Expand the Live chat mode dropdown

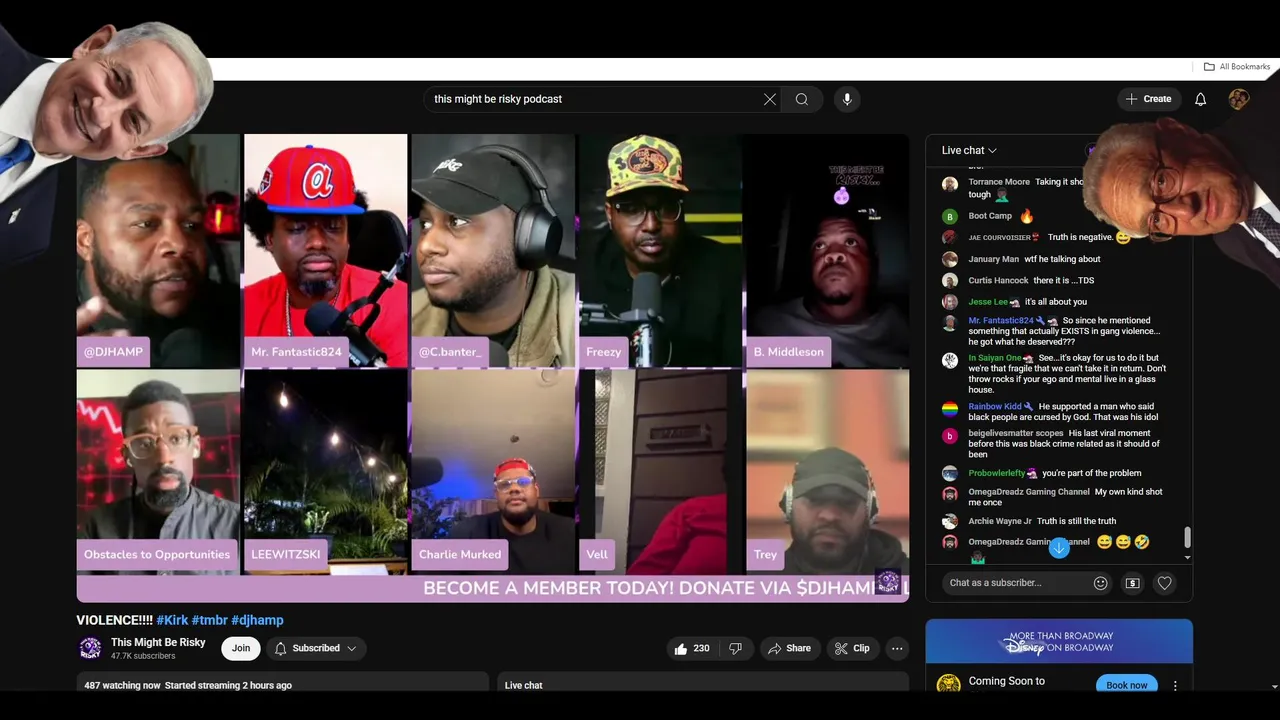tap(969, 150)
